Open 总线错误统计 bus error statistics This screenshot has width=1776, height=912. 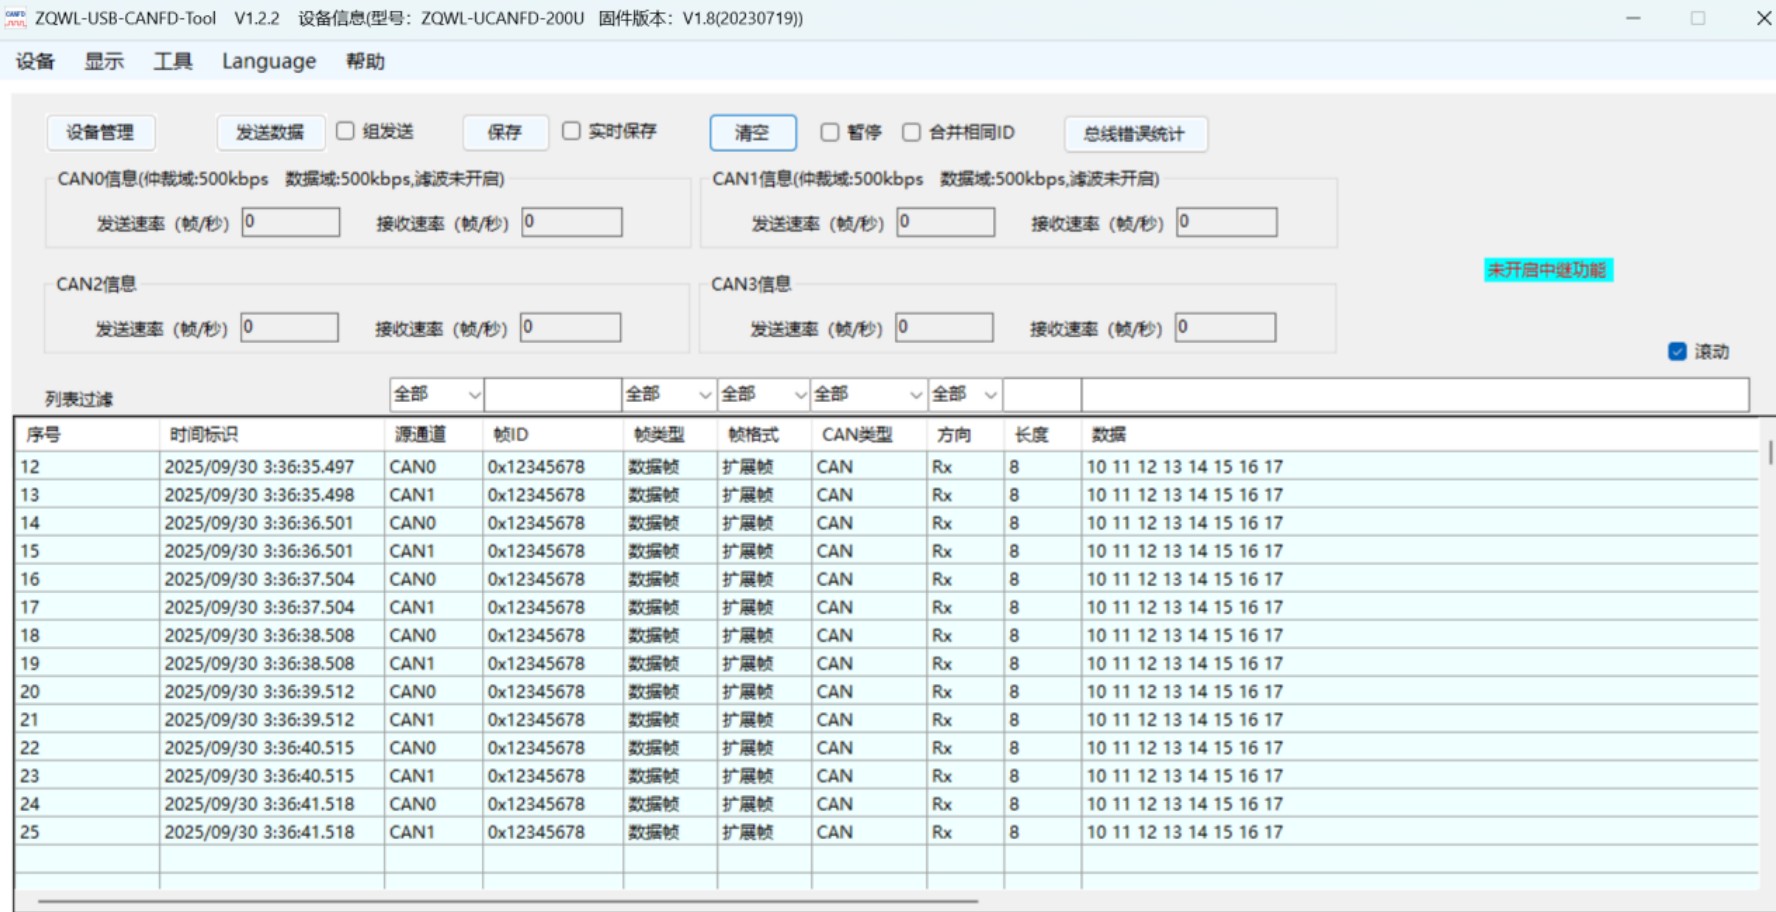[x=1134, y=134]
